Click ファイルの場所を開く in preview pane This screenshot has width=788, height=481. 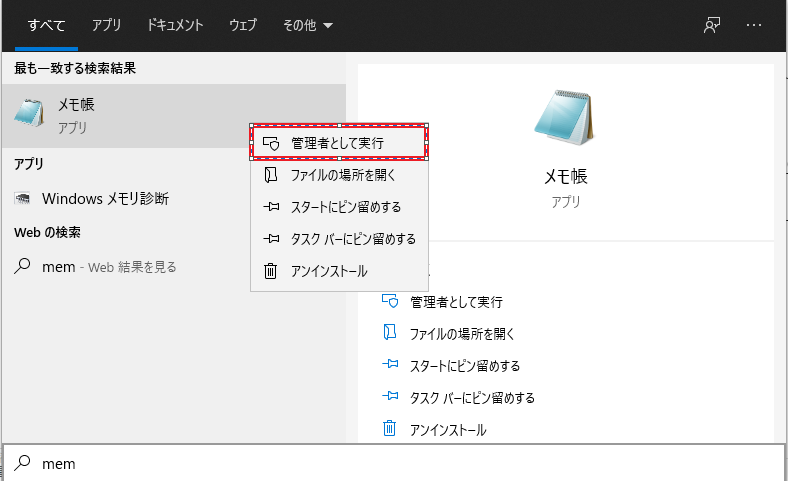(462, 334)
